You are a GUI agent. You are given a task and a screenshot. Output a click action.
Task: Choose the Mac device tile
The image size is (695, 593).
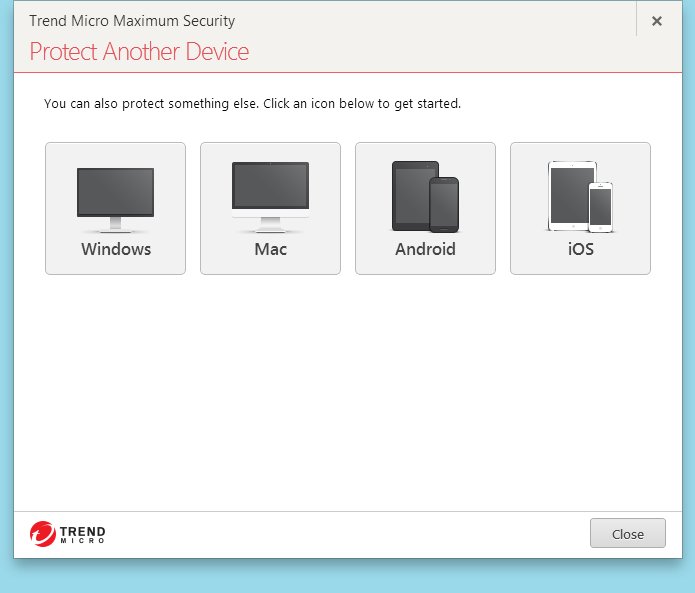(x=270, y=208)
